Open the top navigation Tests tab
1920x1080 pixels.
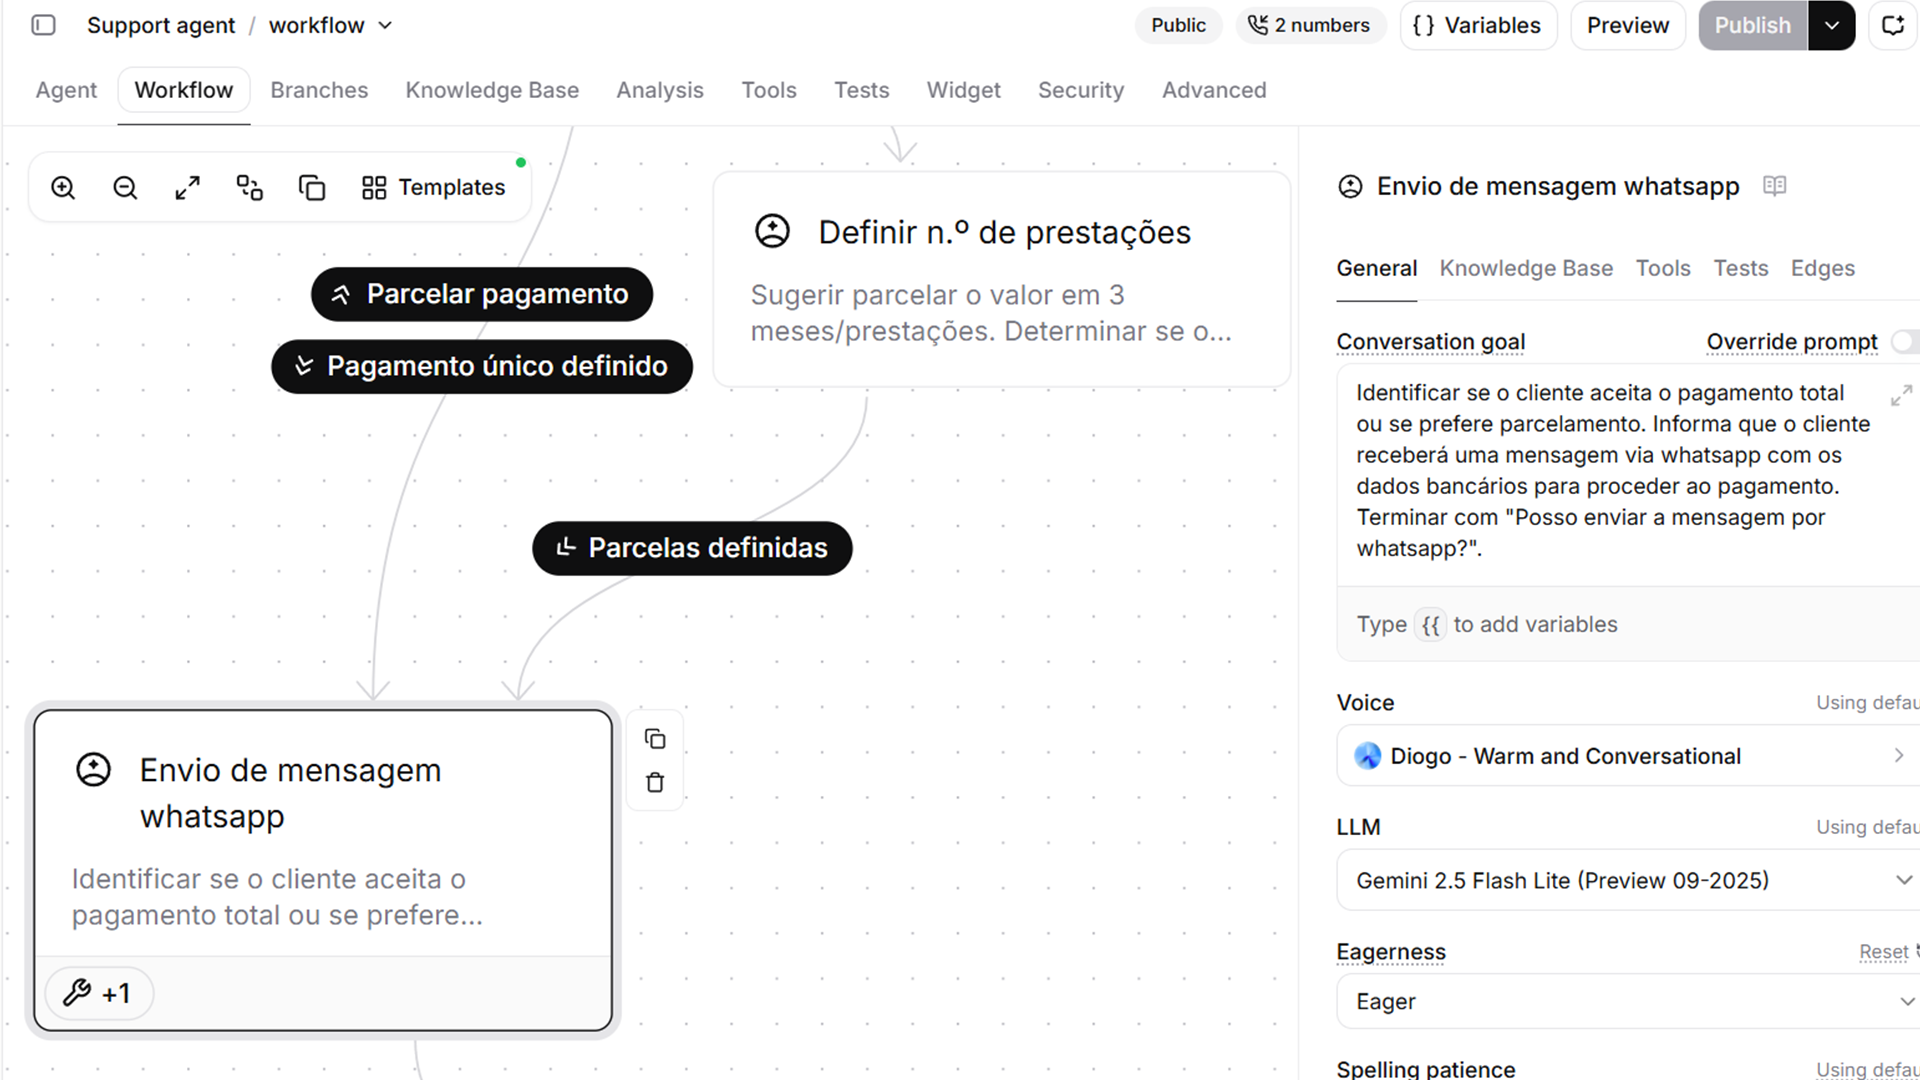point(862,90)
